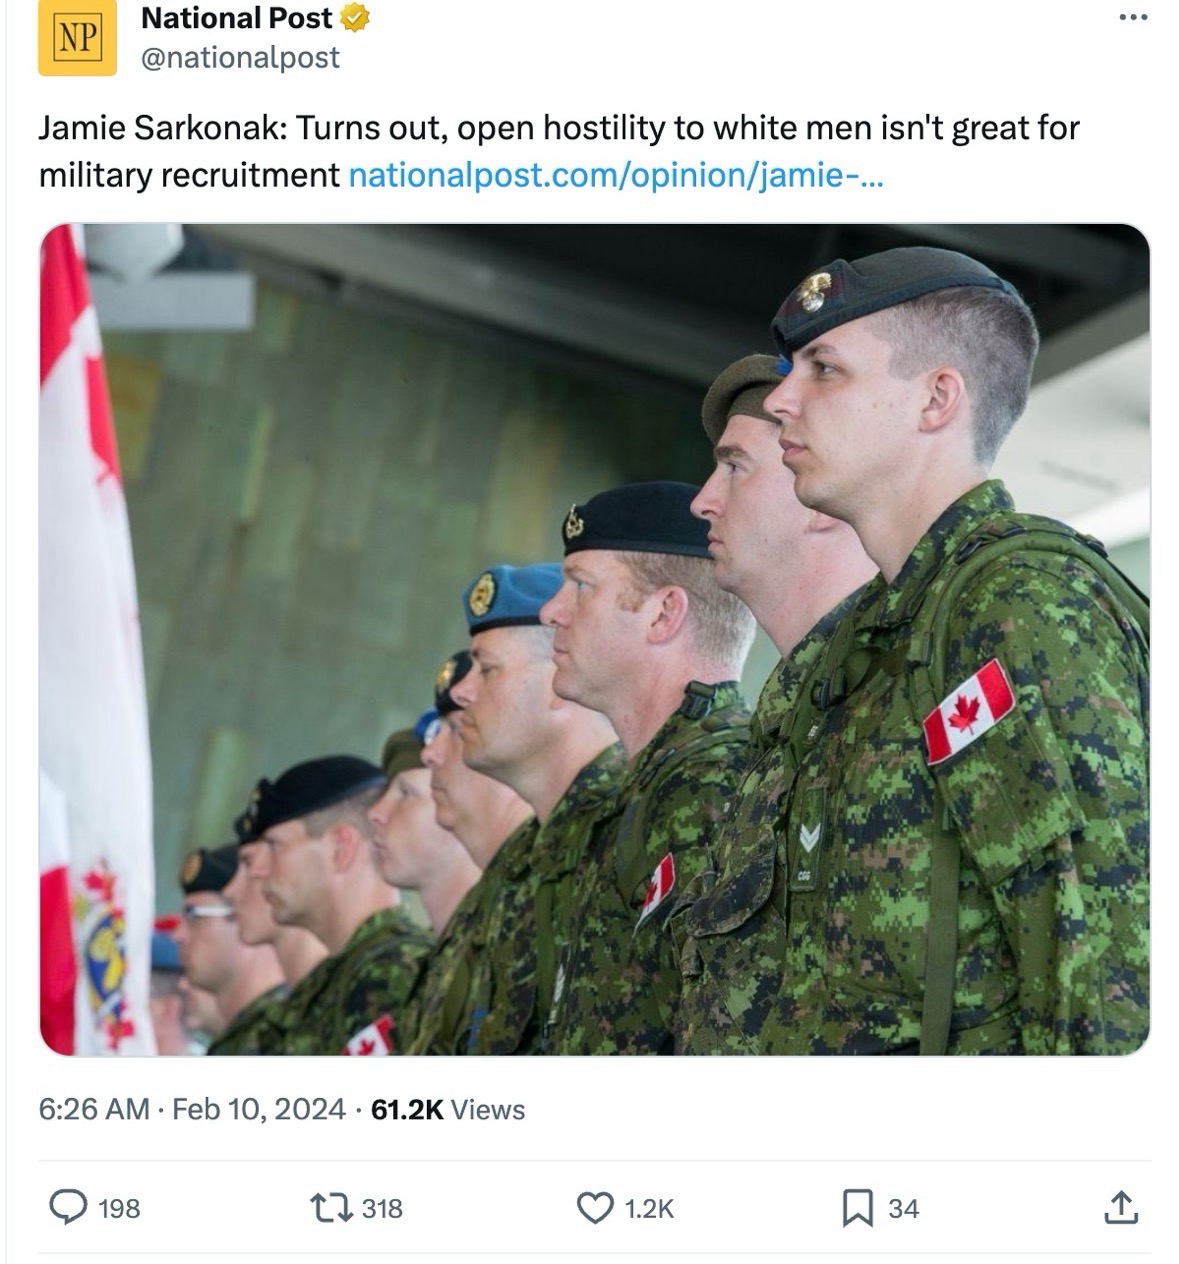1179x1264 pixels.
Task: Click the @nationalpost handle
Action: pyautogui.click(x=240, y=58)
